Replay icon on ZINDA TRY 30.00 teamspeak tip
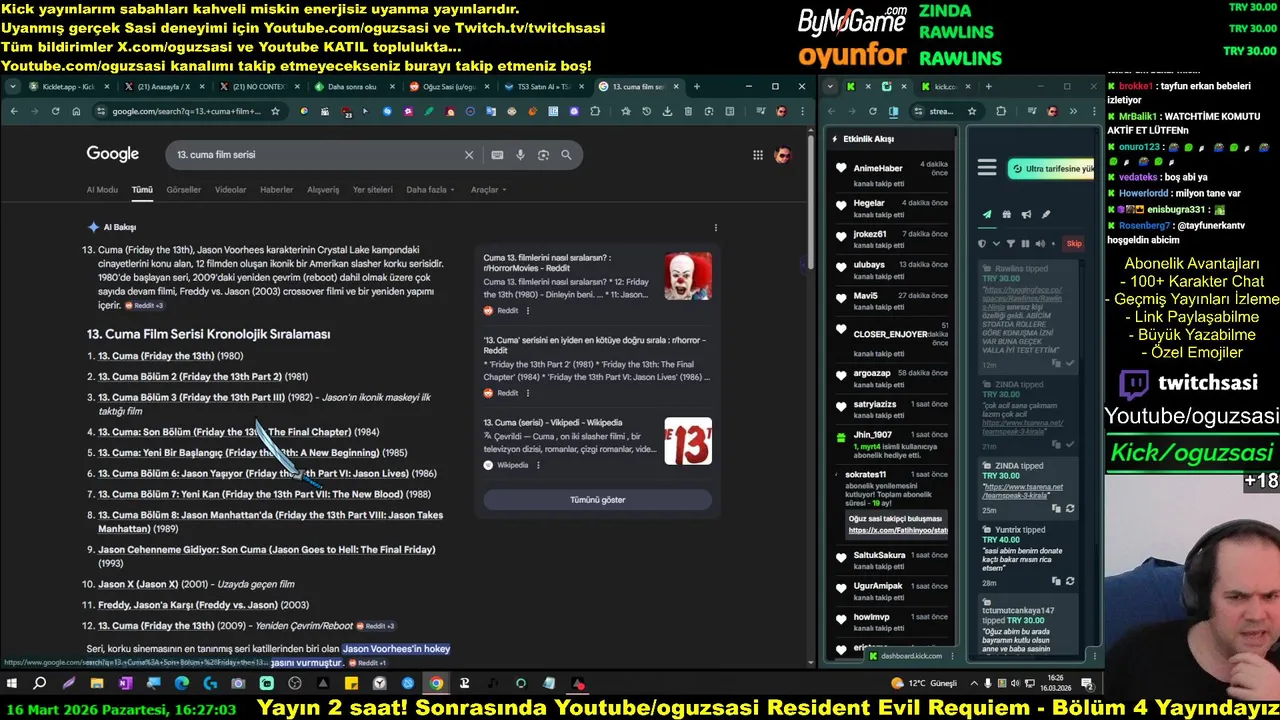1280x720 pixels. tap(1070, 509)
